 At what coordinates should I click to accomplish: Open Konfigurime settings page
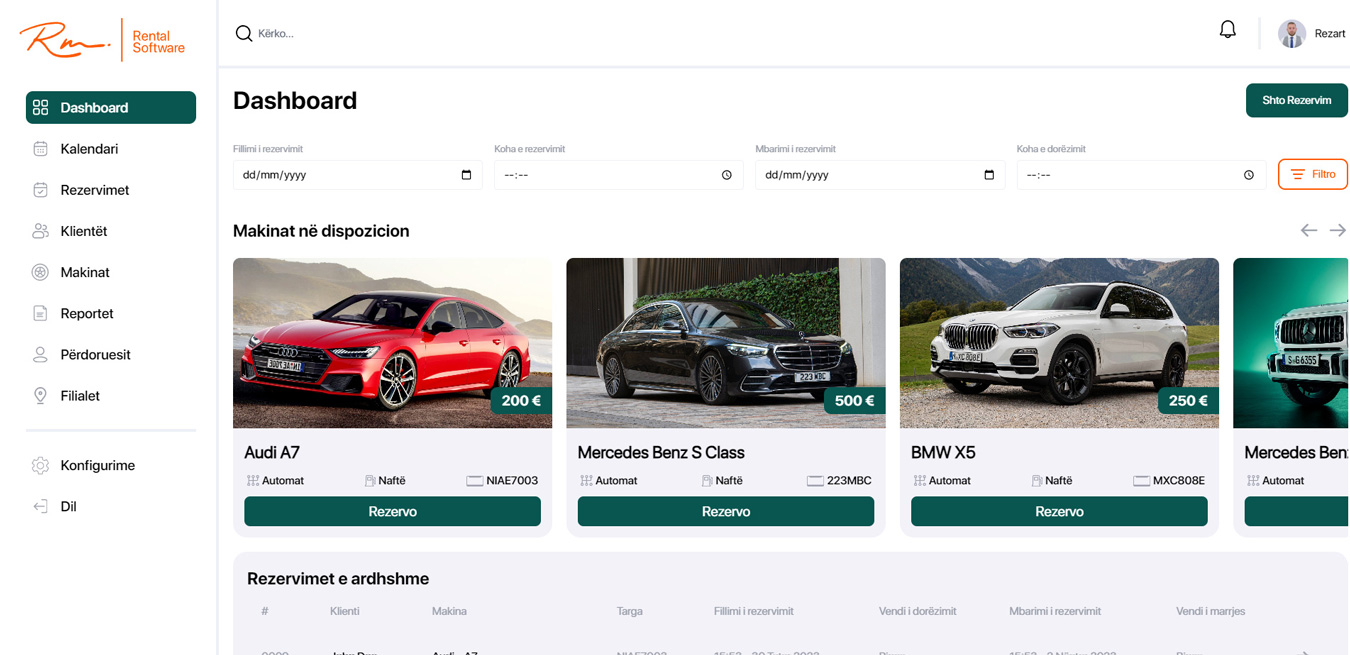point(97,465)
